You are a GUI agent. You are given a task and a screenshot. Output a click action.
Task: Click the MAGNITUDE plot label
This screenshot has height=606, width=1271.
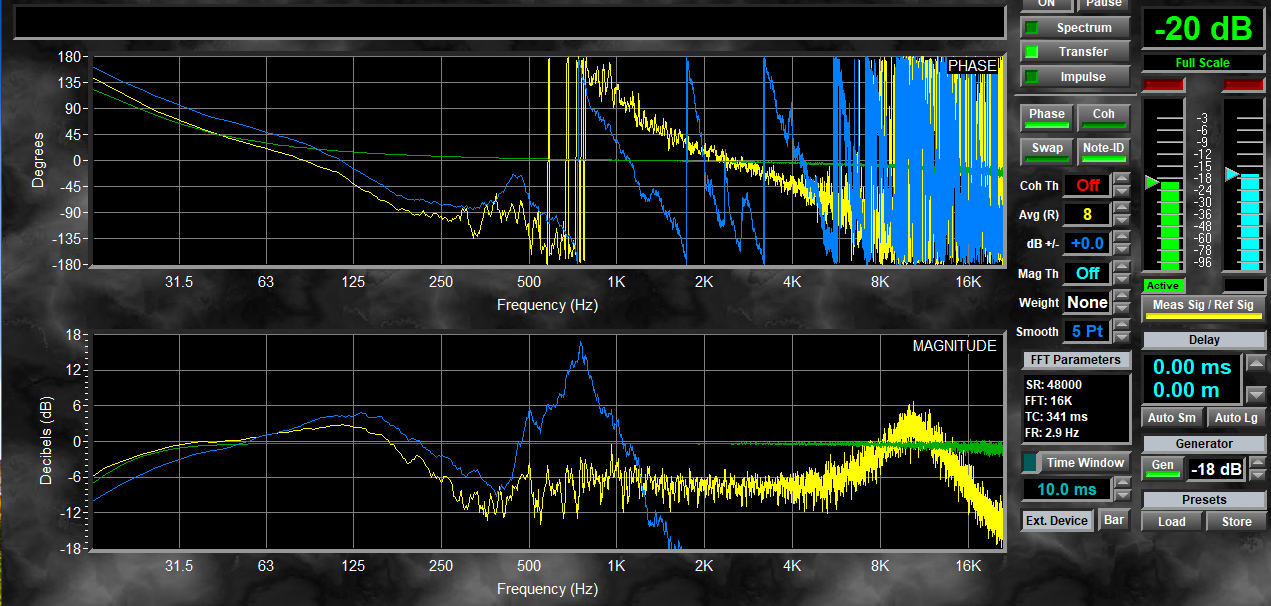(x=954, y=346)
